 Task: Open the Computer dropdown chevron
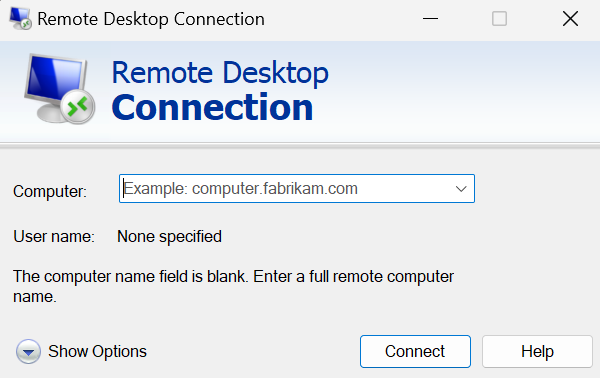pos(461,189)
